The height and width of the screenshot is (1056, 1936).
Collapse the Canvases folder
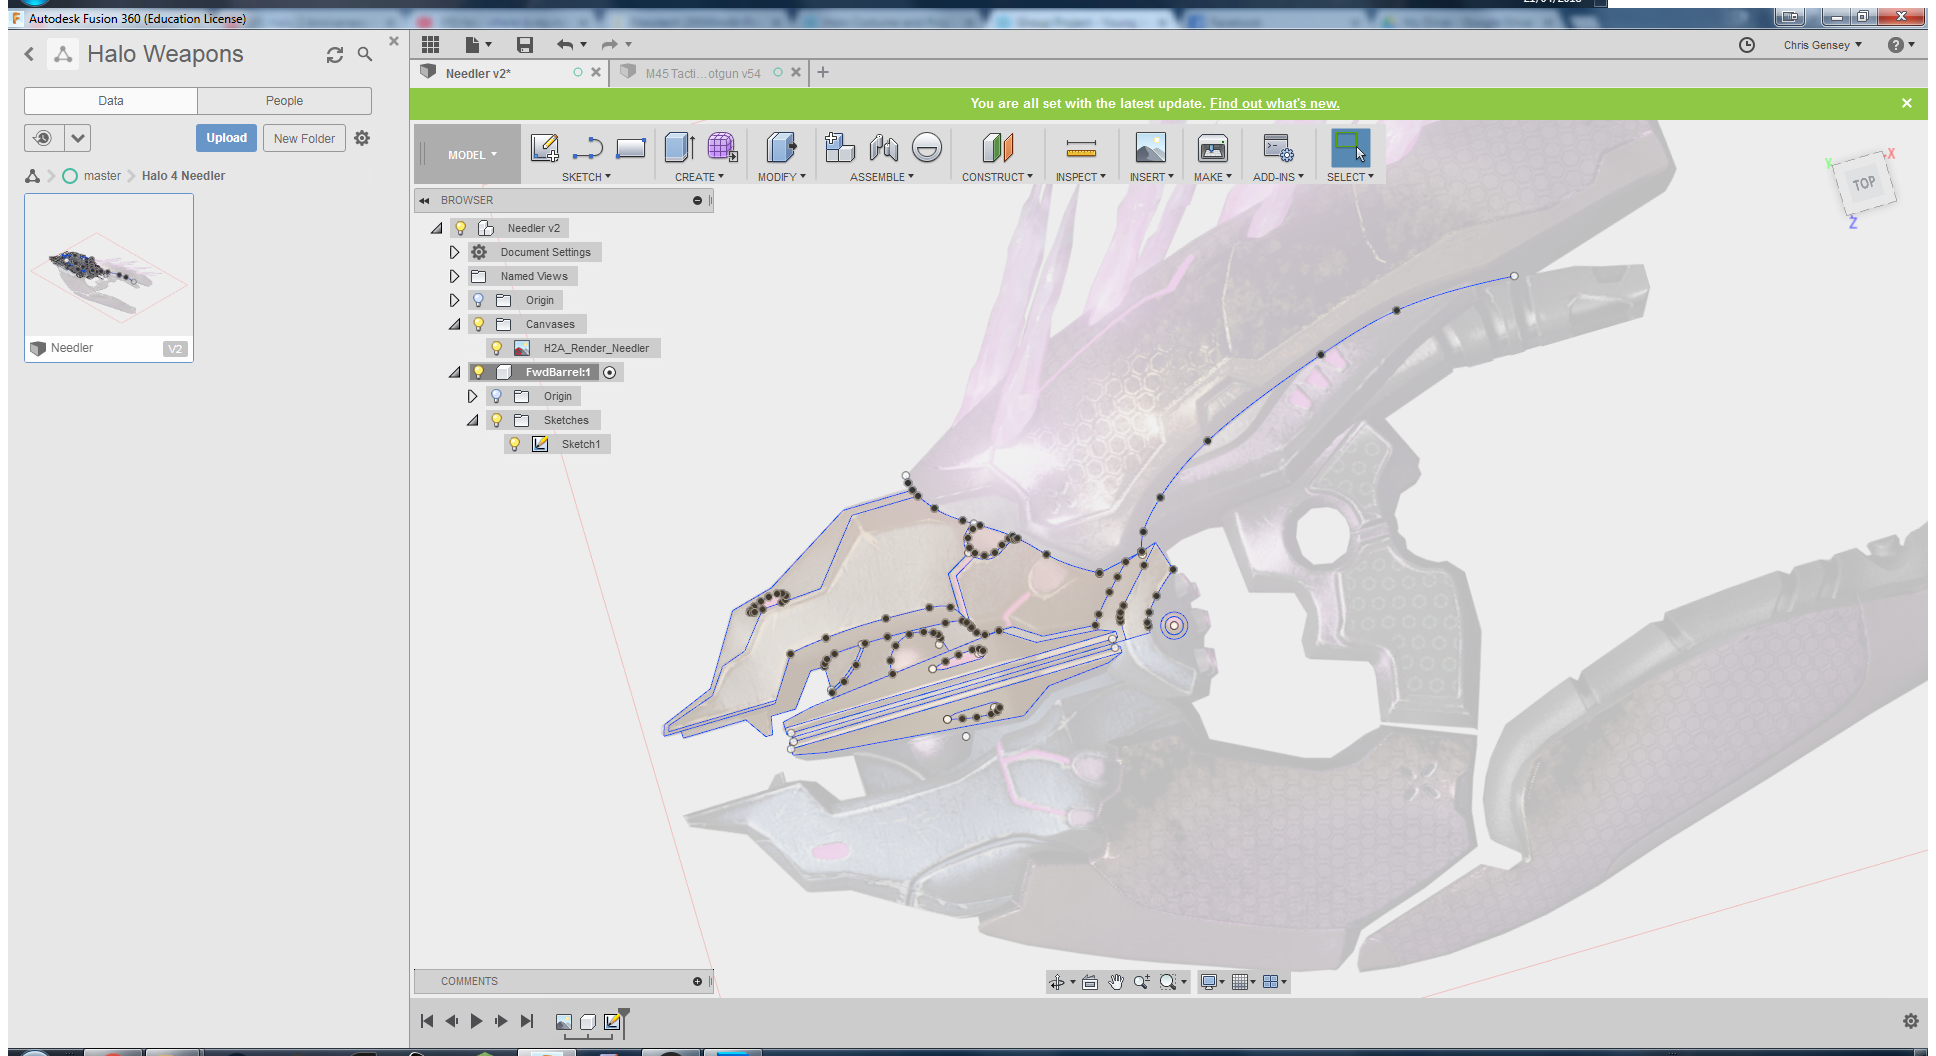point(454,324)
